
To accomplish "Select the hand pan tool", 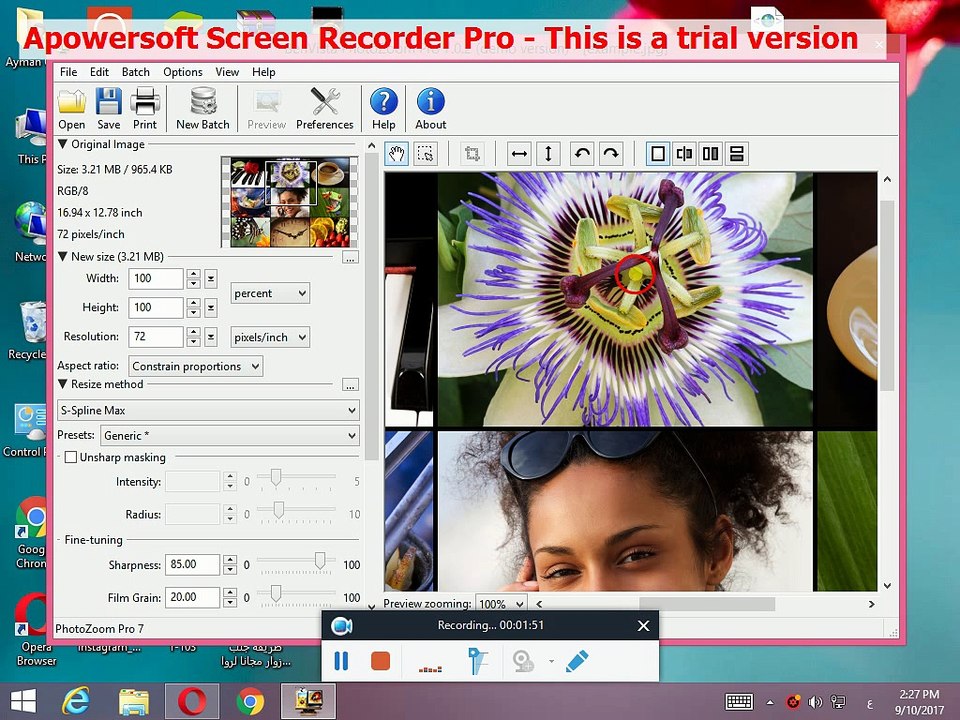I will 397,153.
